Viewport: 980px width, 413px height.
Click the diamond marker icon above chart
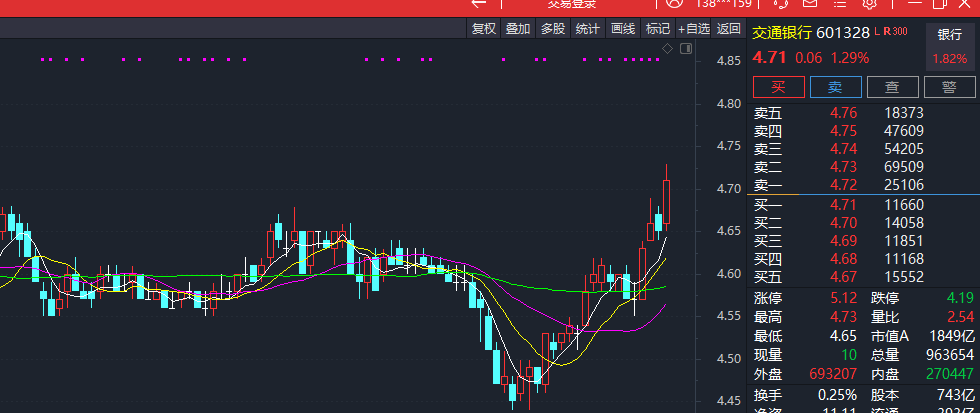pyautogui.click(x=668, y=49)
